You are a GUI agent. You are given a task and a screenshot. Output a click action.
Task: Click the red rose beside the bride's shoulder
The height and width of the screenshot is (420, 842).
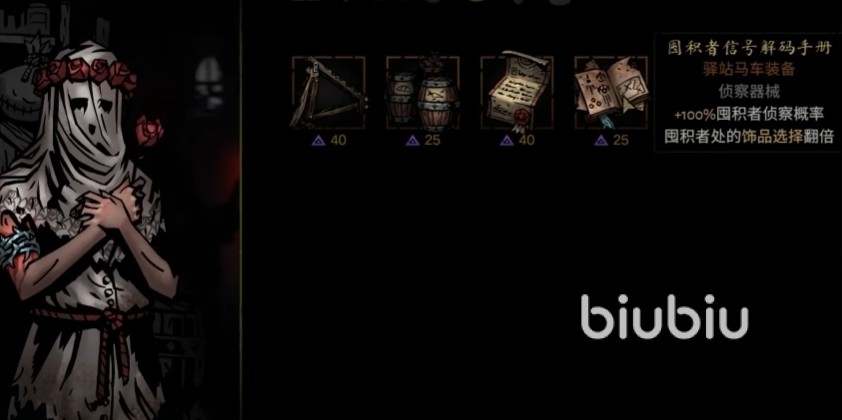click(x=149, y=131)
